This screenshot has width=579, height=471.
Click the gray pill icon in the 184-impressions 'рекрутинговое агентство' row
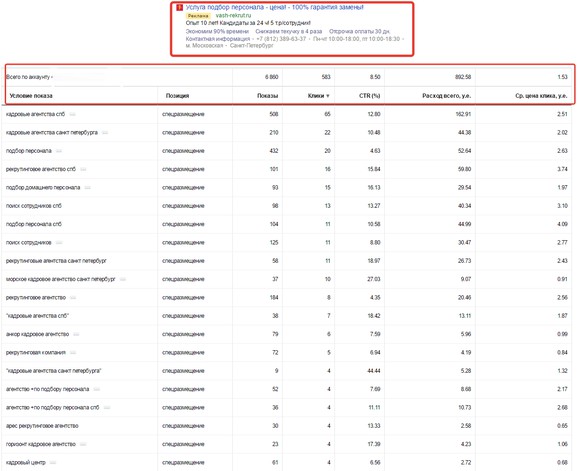pos(73,298)
